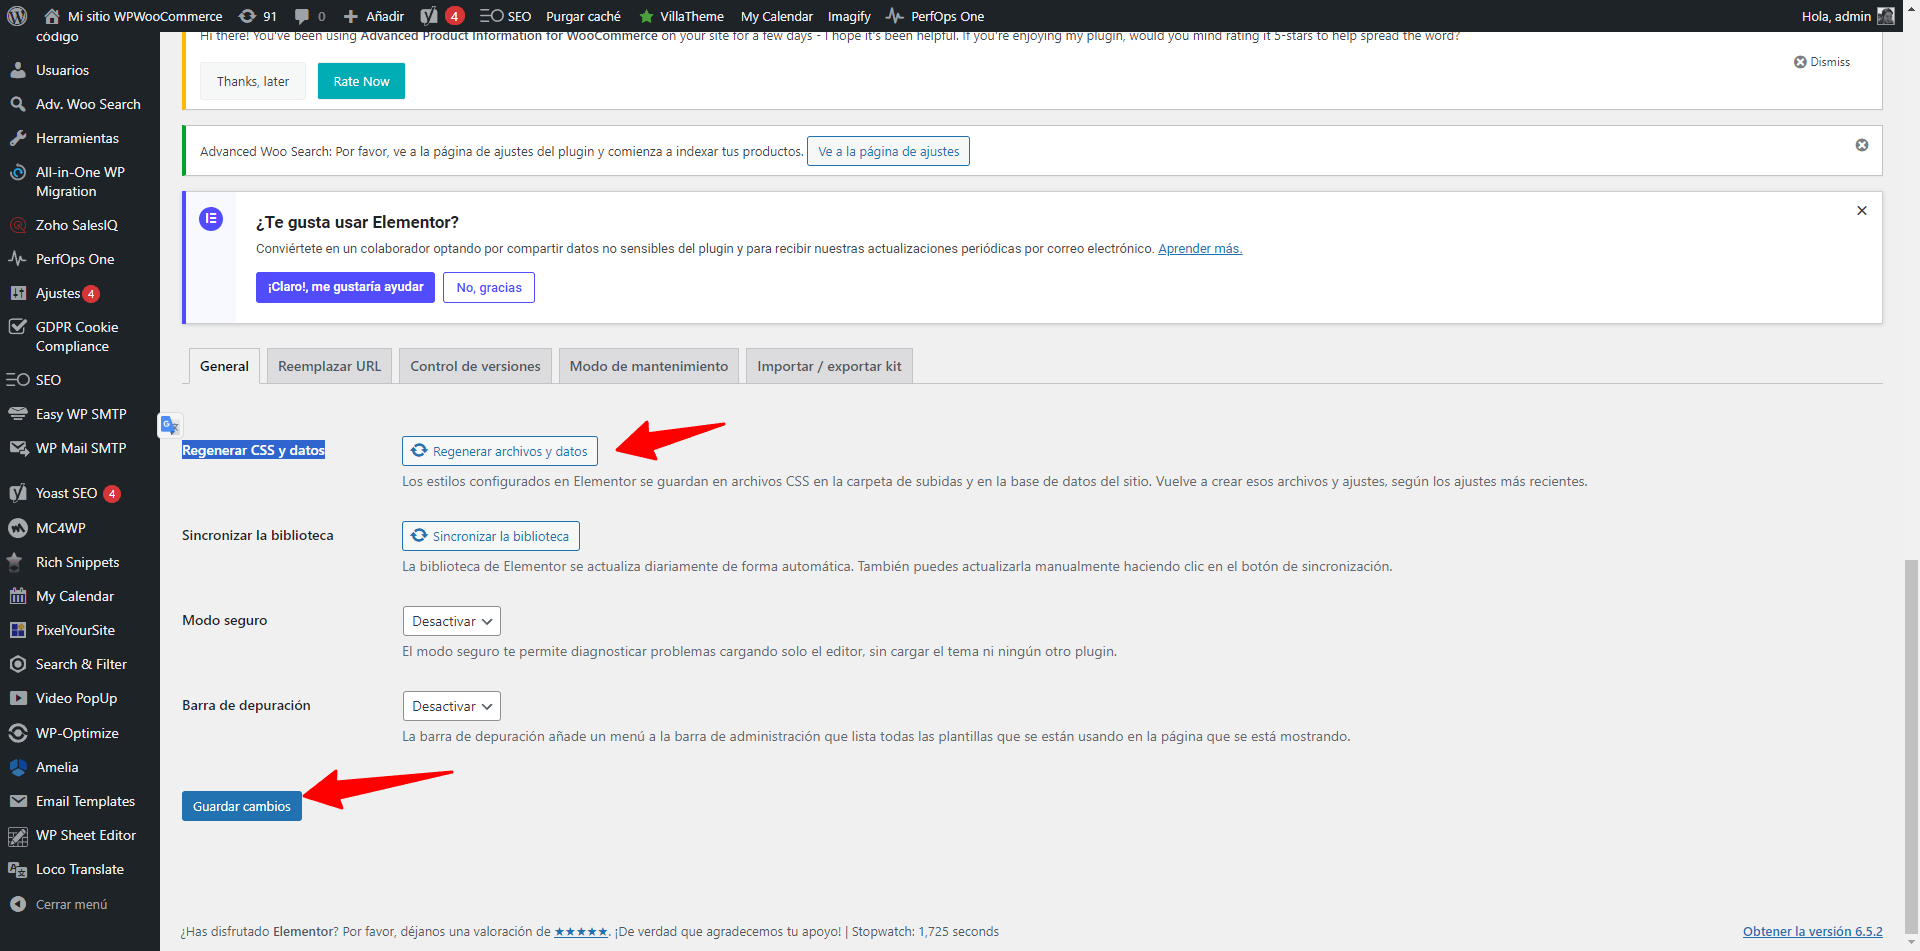Click Purgar caché in admin bar
1920x951 pixels.
(583, 16)
